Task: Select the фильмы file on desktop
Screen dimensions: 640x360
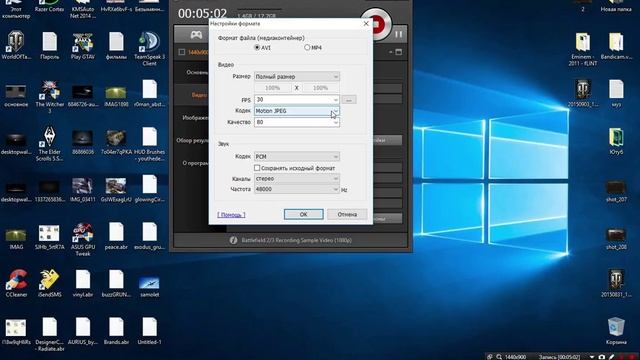Action: pos(116,46)
